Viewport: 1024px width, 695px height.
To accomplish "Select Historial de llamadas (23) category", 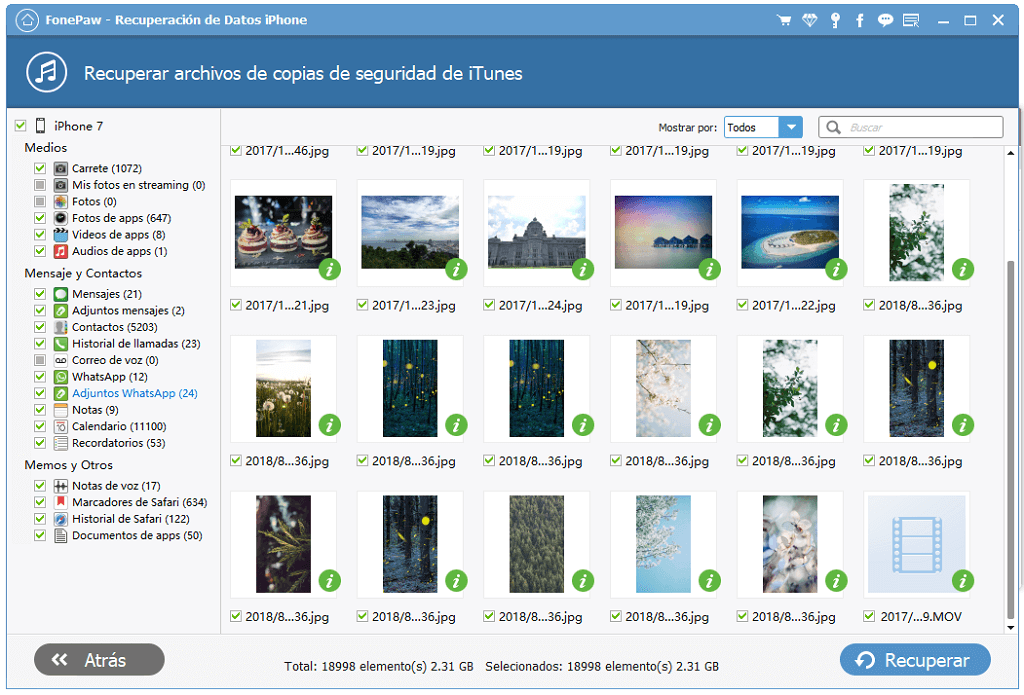I will point(136,344).
